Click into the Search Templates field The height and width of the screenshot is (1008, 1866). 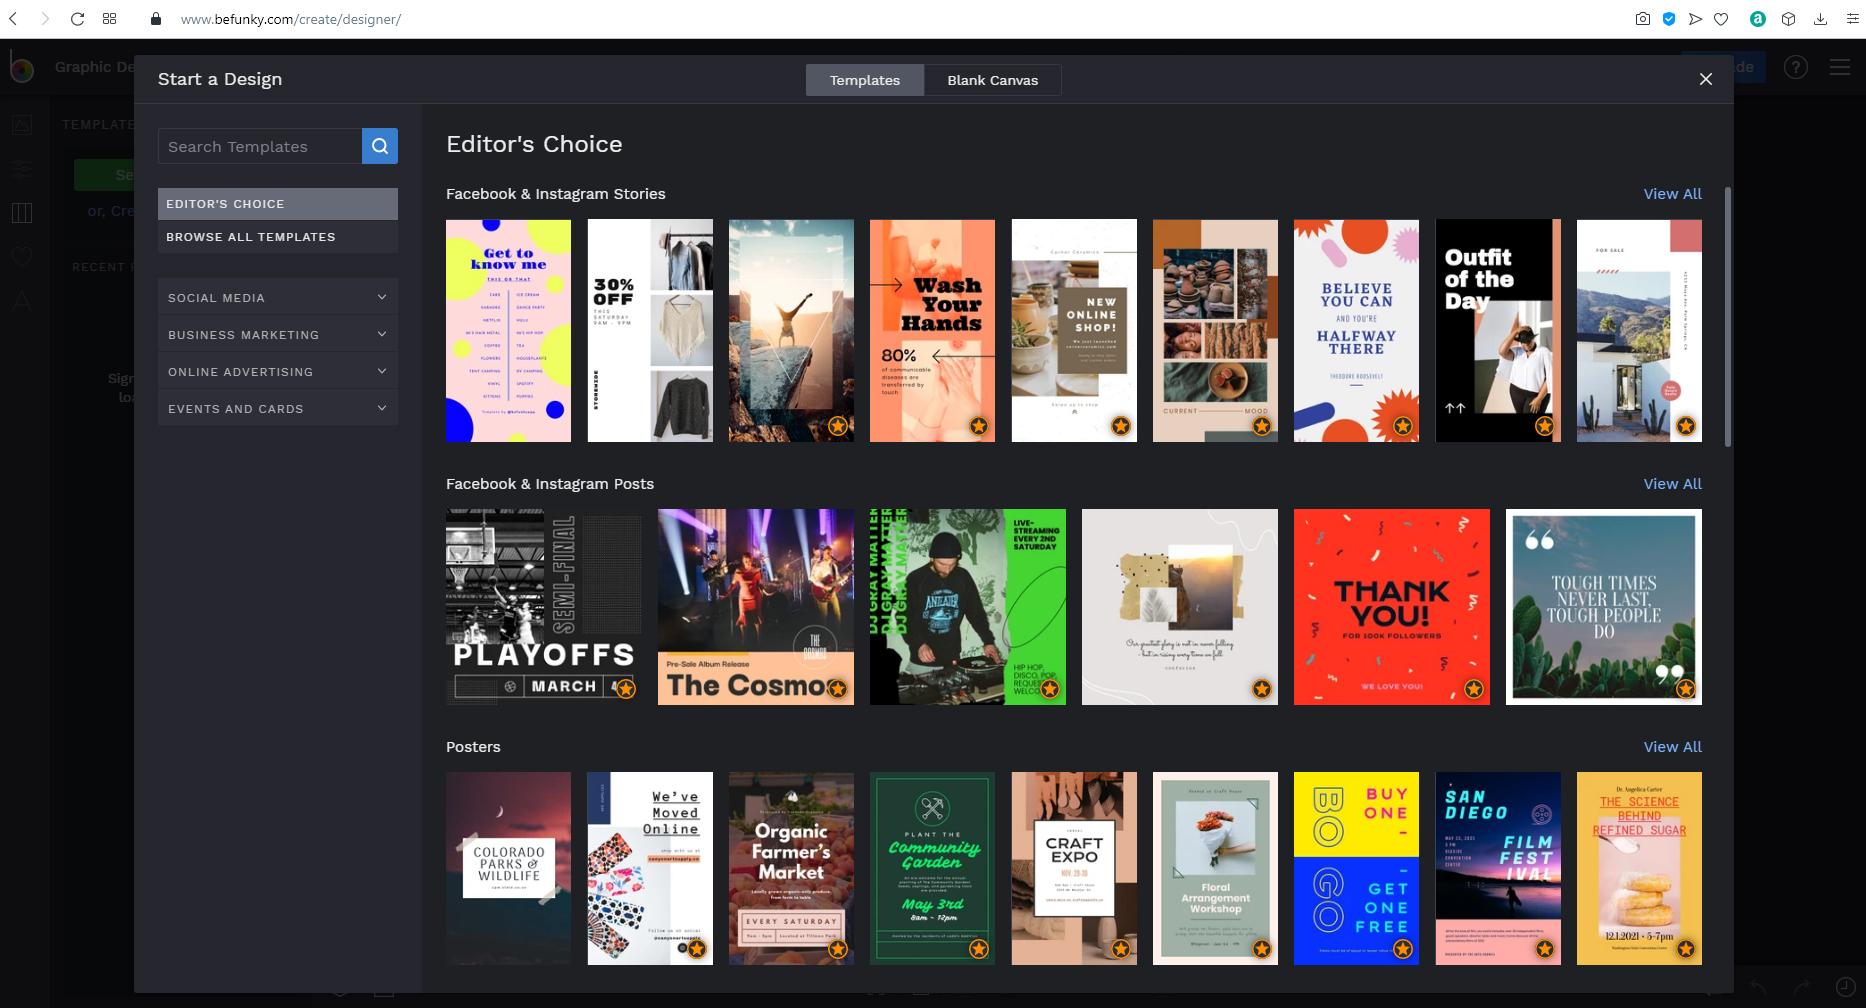click(x=260, y=146)
